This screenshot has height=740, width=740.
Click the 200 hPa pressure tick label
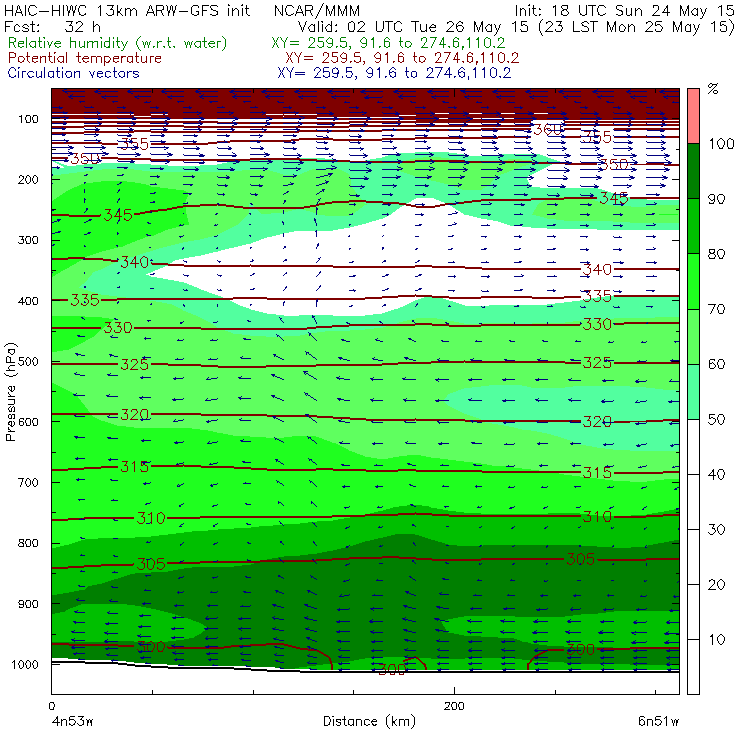coord(28,179)
